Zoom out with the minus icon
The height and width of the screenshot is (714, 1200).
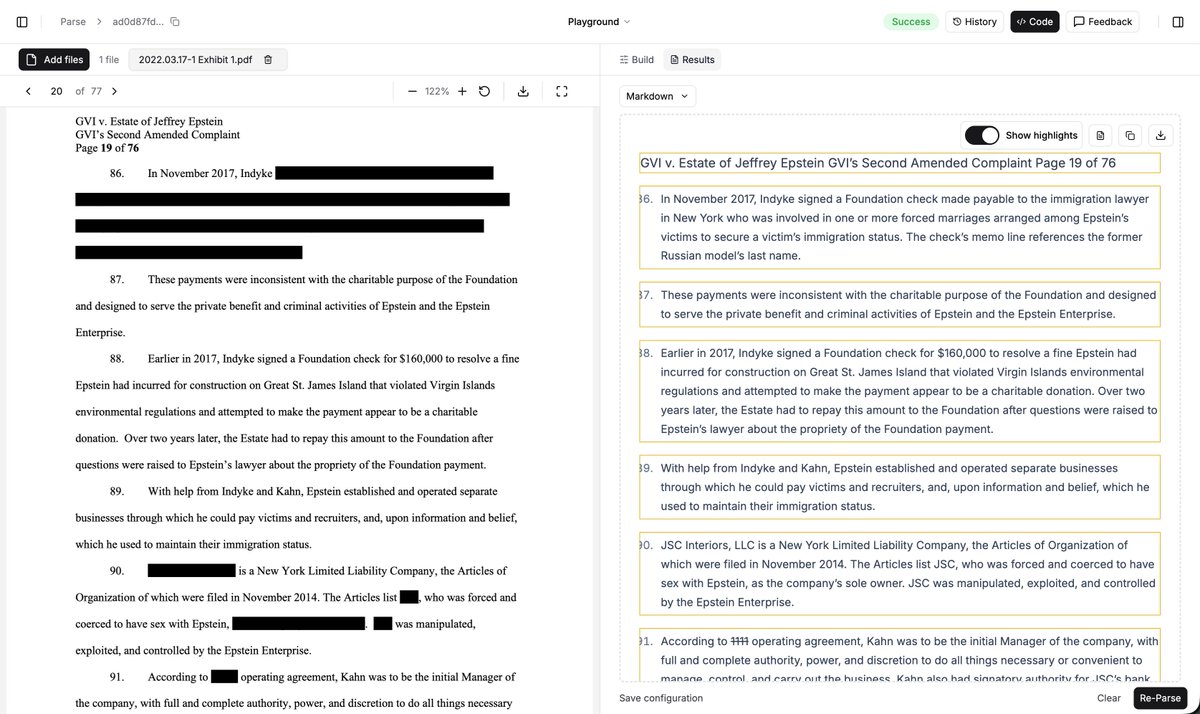point(412,91)
